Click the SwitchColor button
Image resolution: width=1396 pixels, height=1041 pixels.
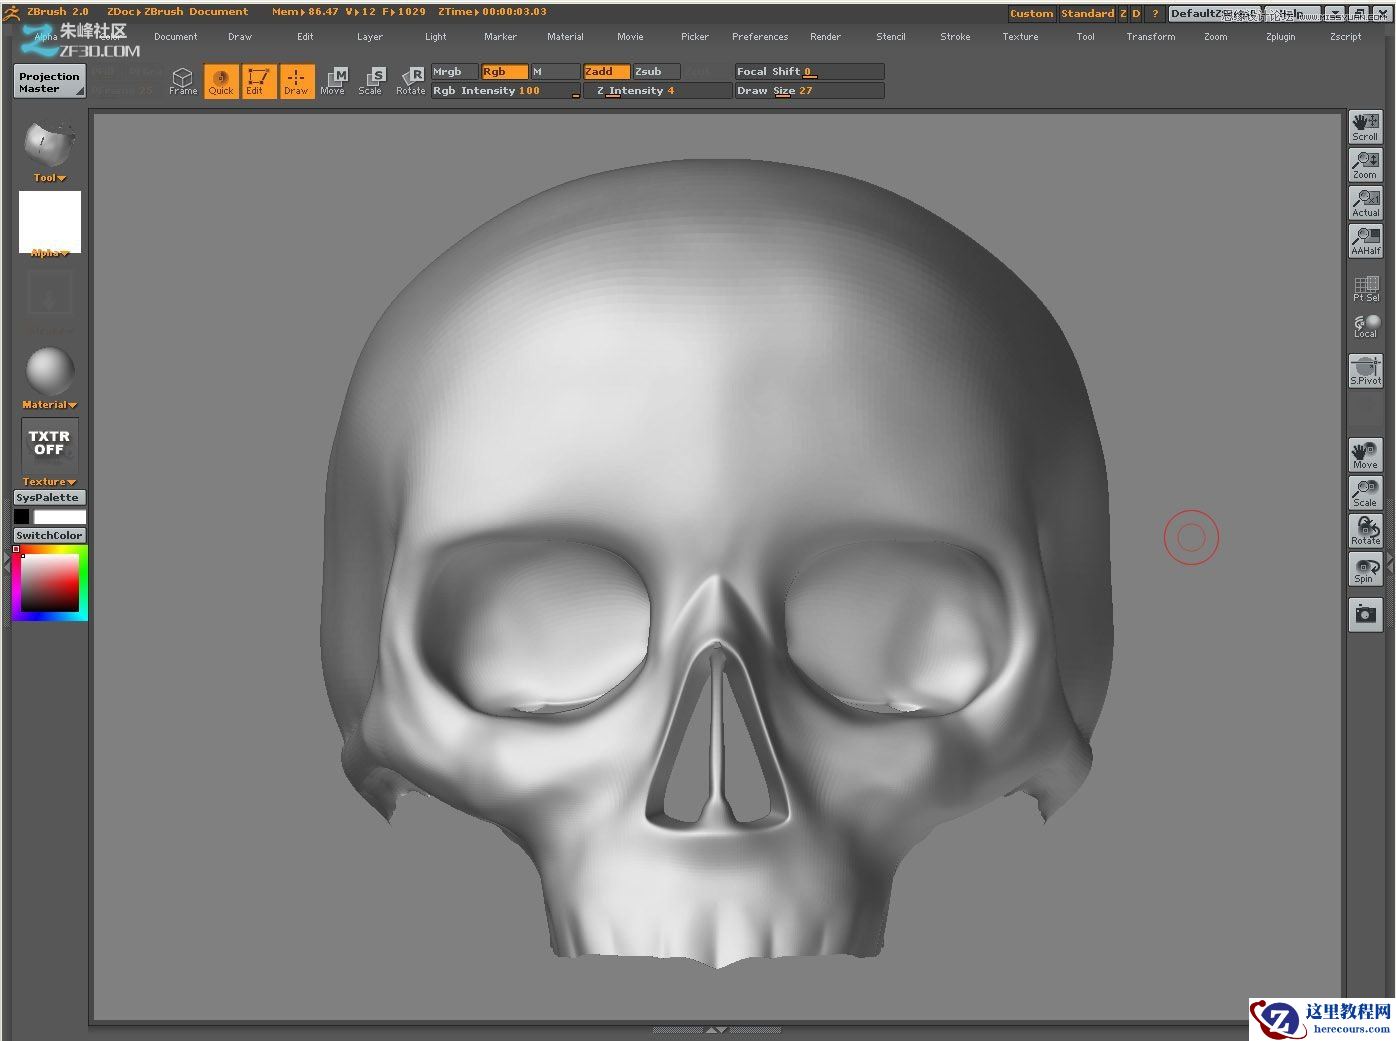tap(48, 535)
